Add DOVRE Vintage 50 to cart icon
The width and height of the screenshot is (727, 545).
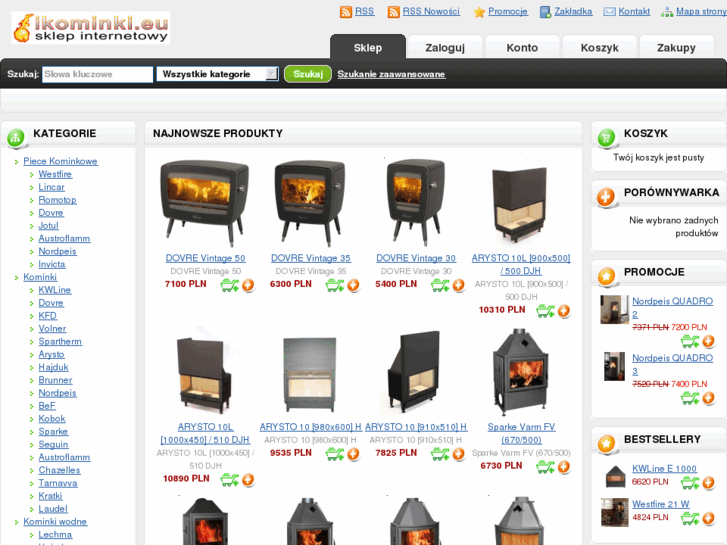coord(230,285)
